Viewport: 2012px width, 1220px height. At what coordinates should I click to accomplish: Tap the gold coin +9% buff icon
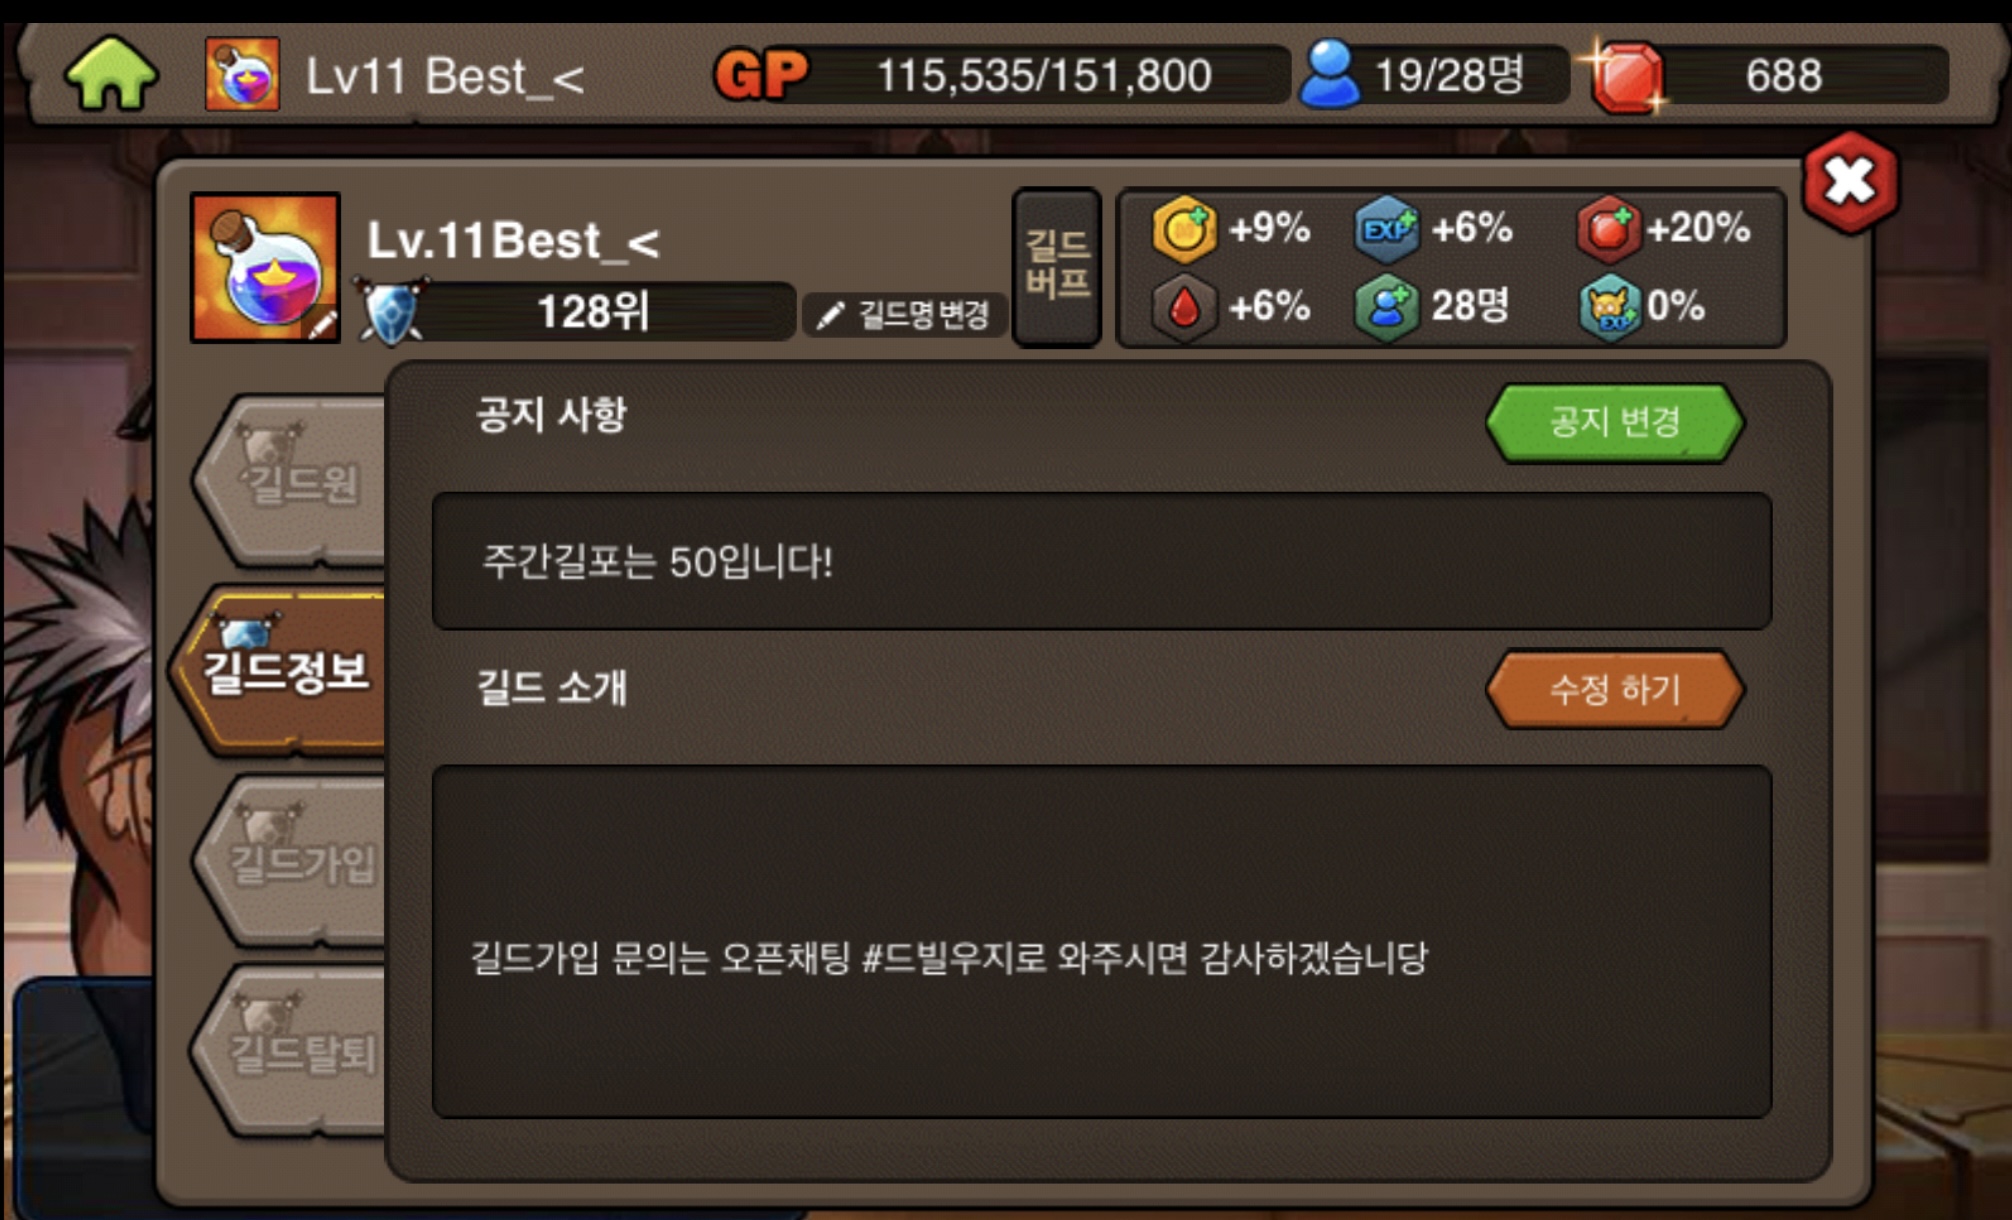[1184, 229]
